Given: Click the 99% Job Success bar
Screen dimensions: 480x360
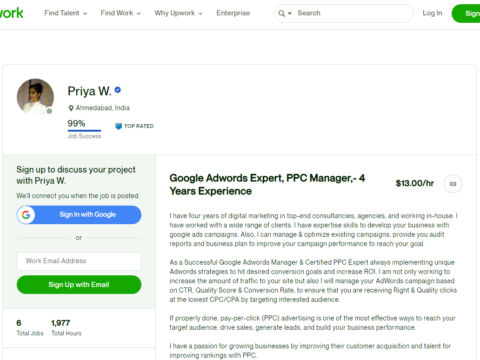Looking at the screenshot, I should (x=84, y=130).
